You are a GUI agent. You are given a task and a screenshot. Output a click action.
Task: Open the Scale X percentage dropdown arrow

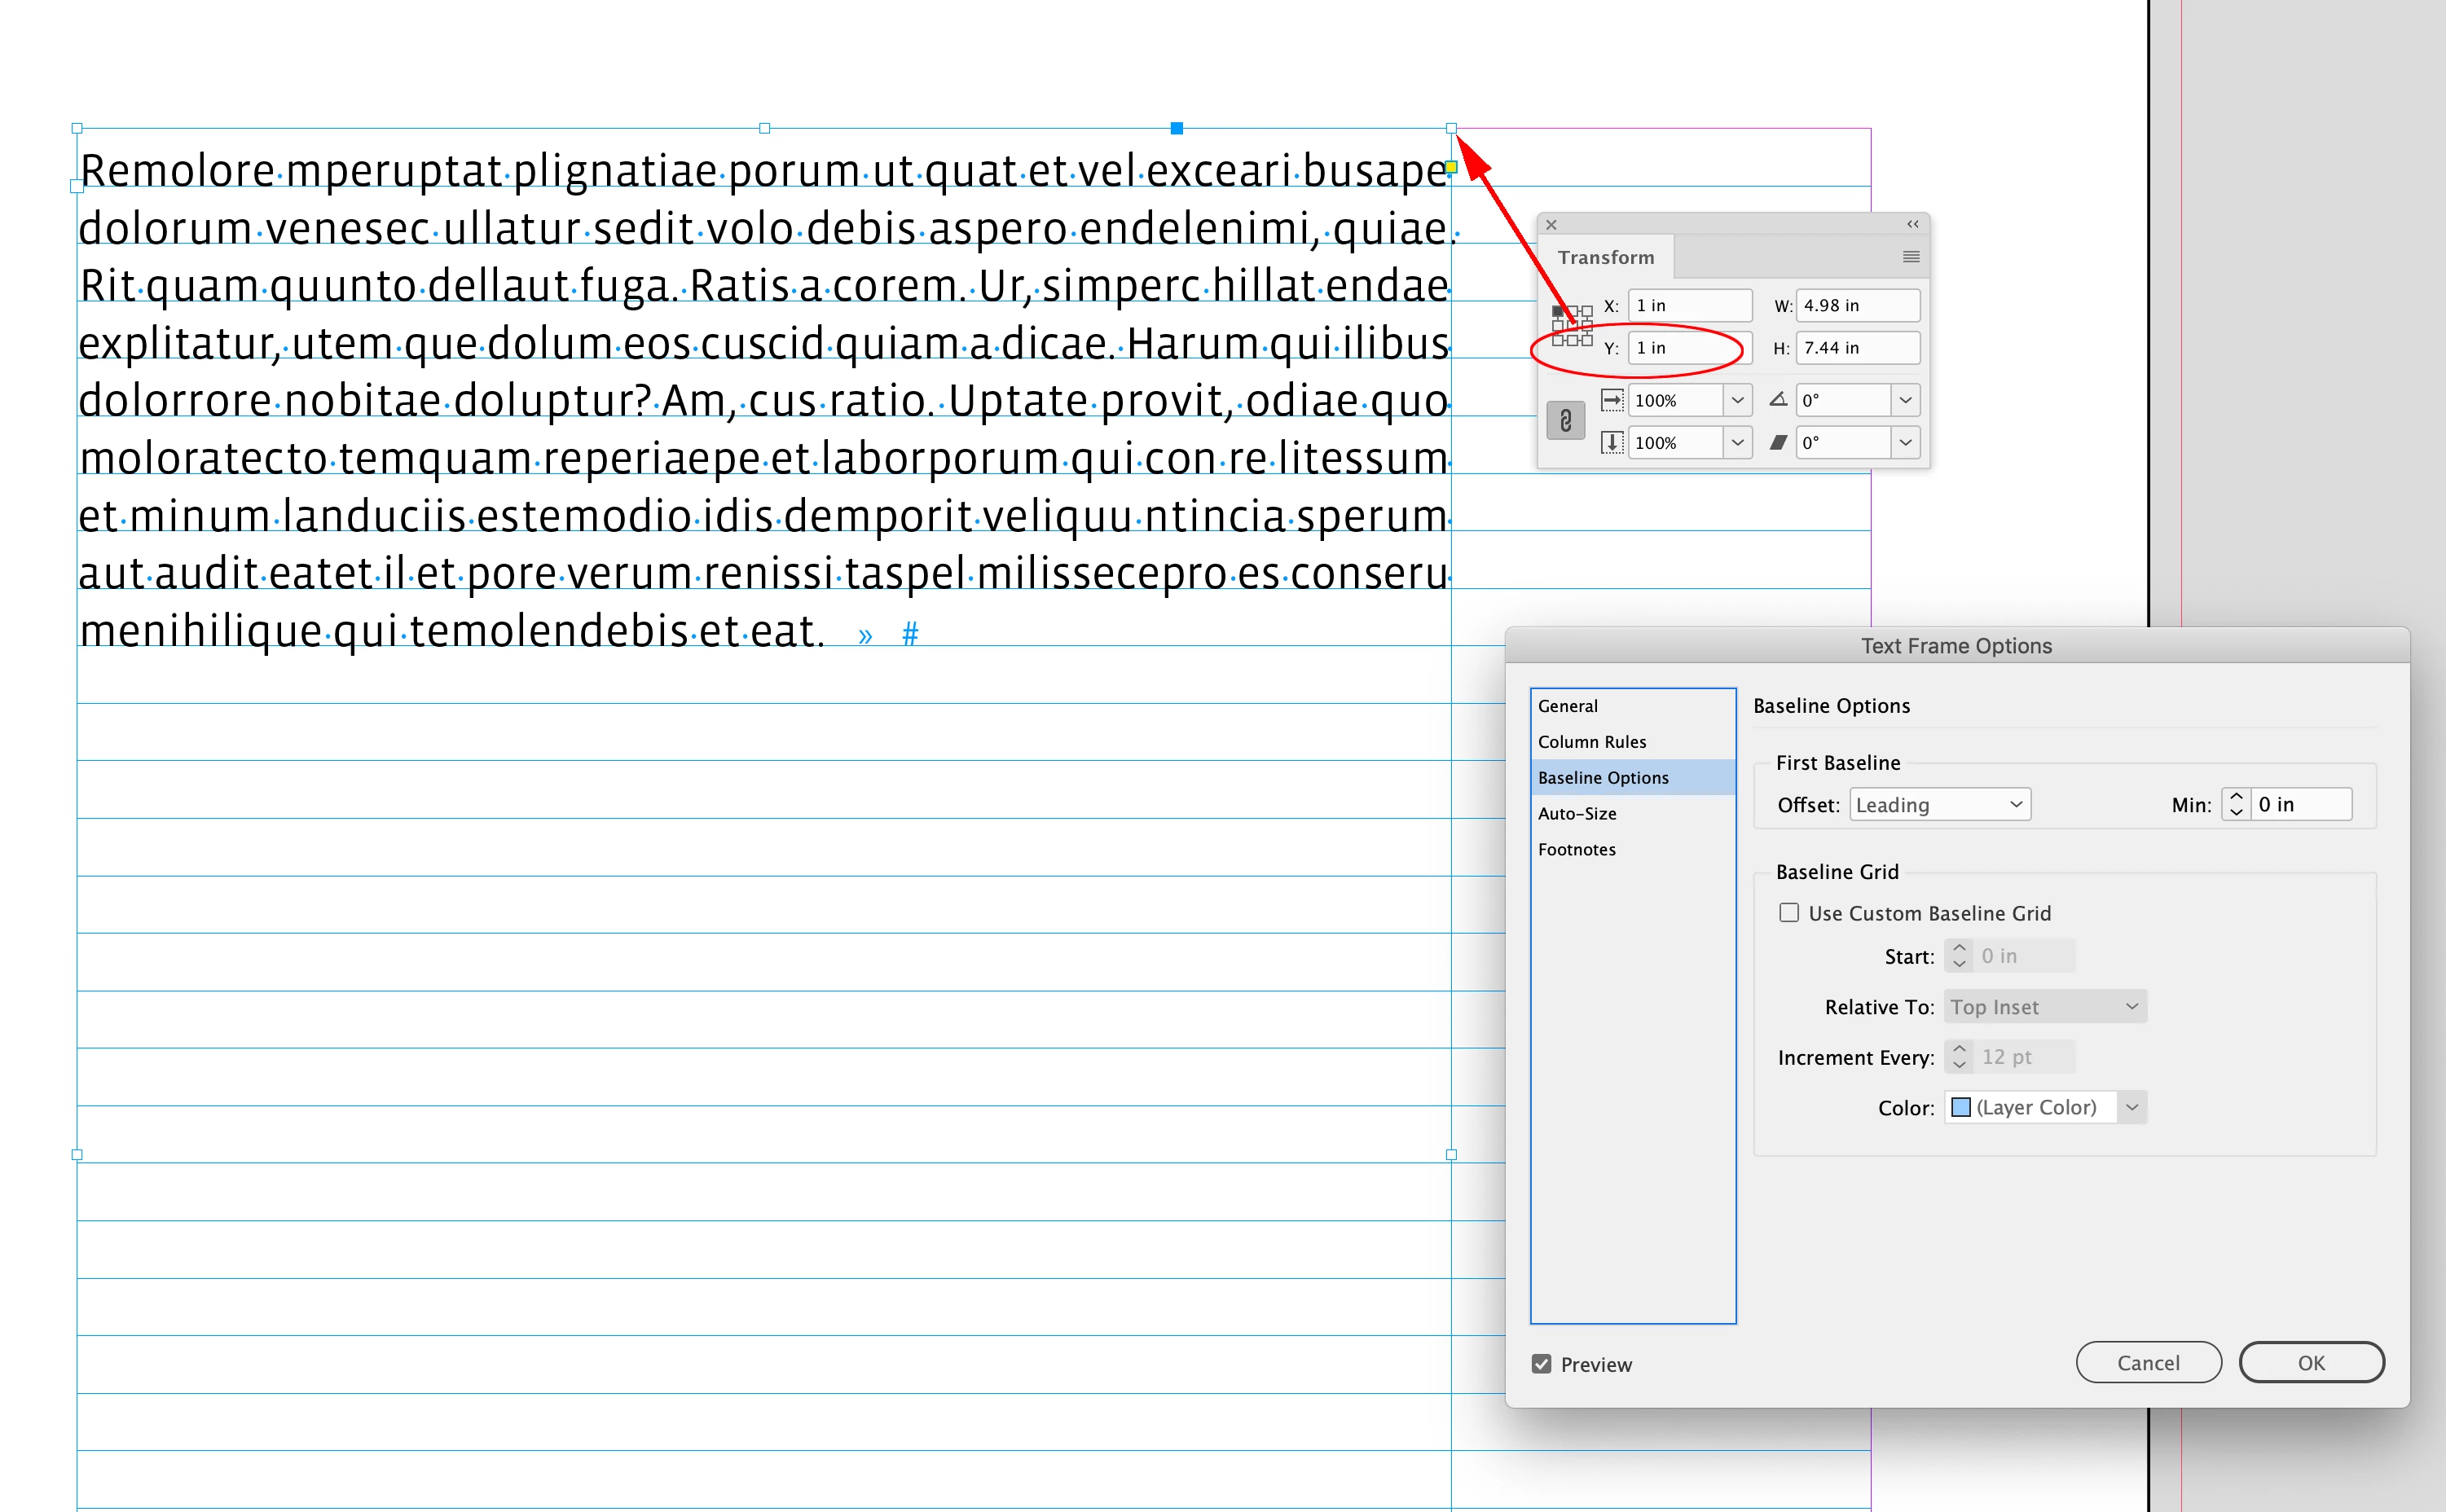coord(1738,400)
